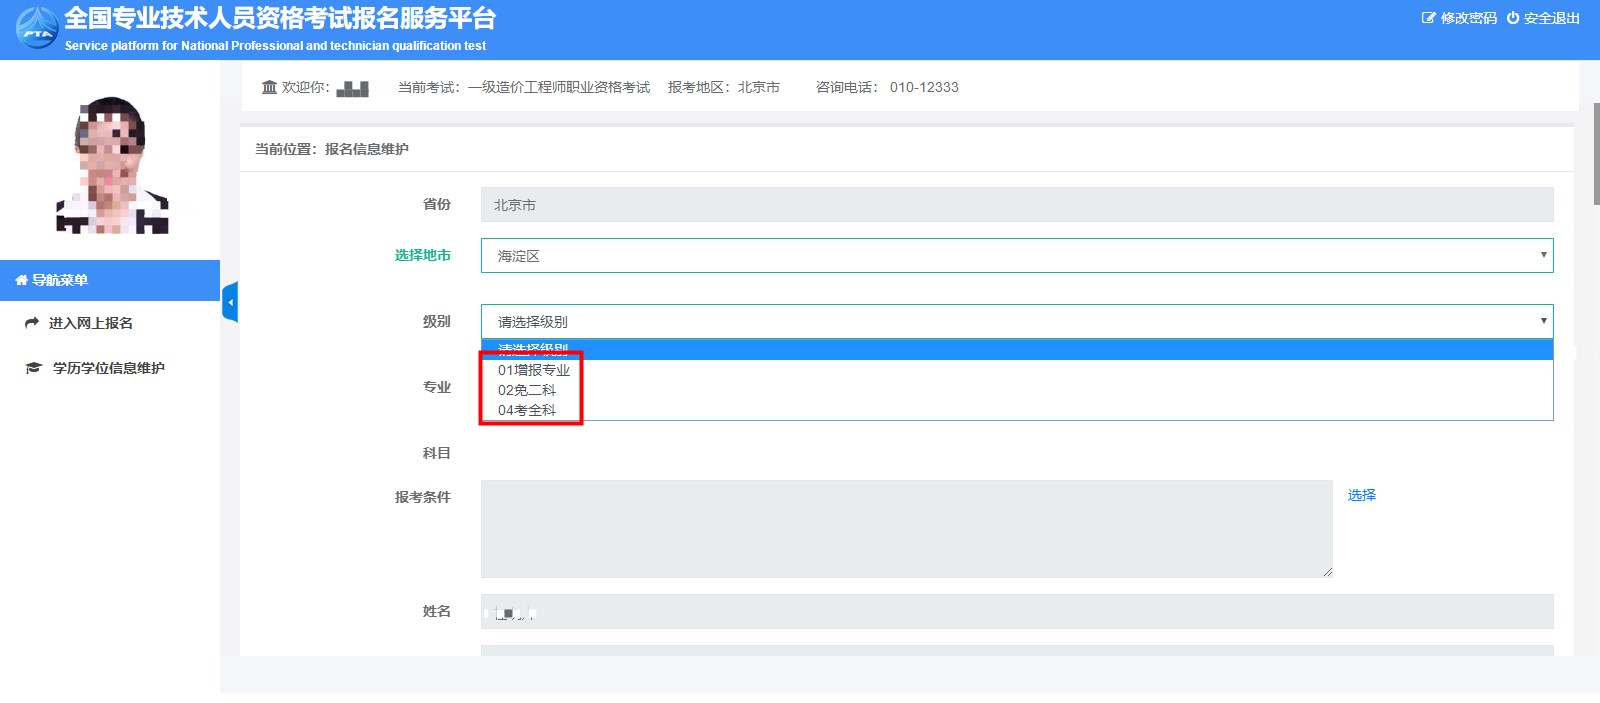The width and height of the screenshot is (1600, 703).
Task: Open the 选择地市 dropdown showing 海淀区
Action: pos(1016,256)
